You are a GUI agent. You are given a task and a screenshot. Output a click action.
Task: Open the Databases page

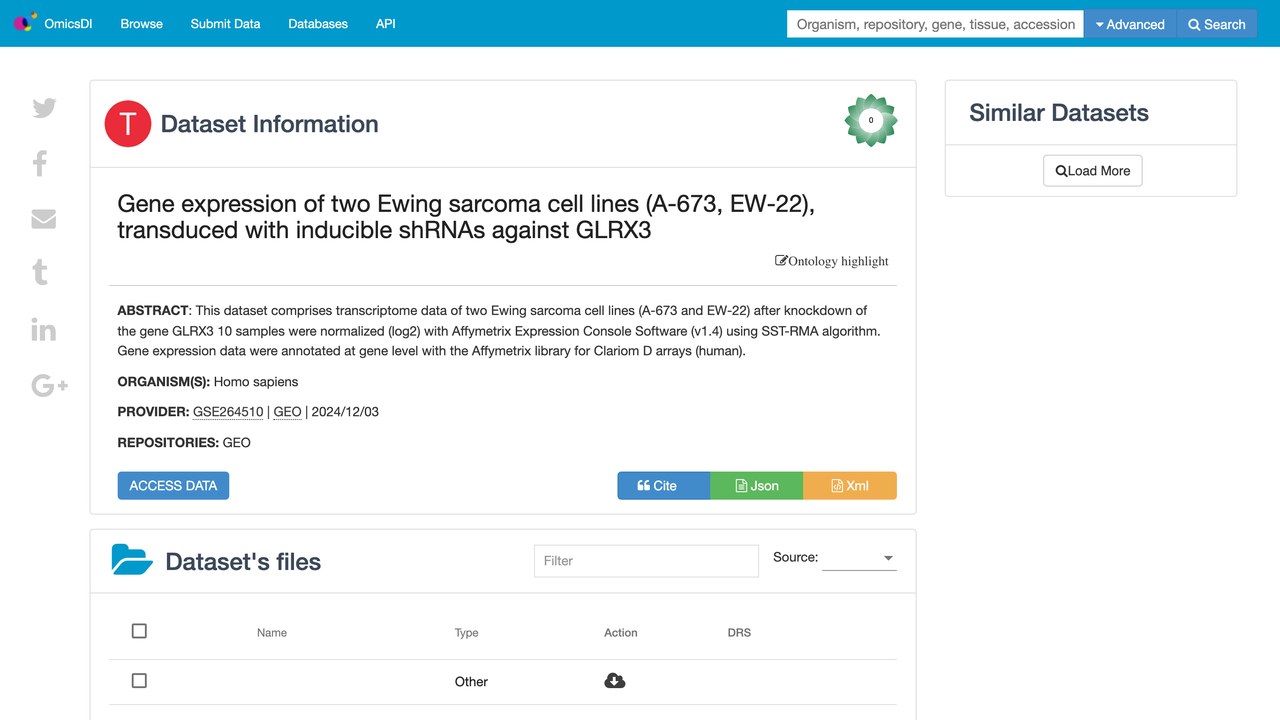[318, 24]
